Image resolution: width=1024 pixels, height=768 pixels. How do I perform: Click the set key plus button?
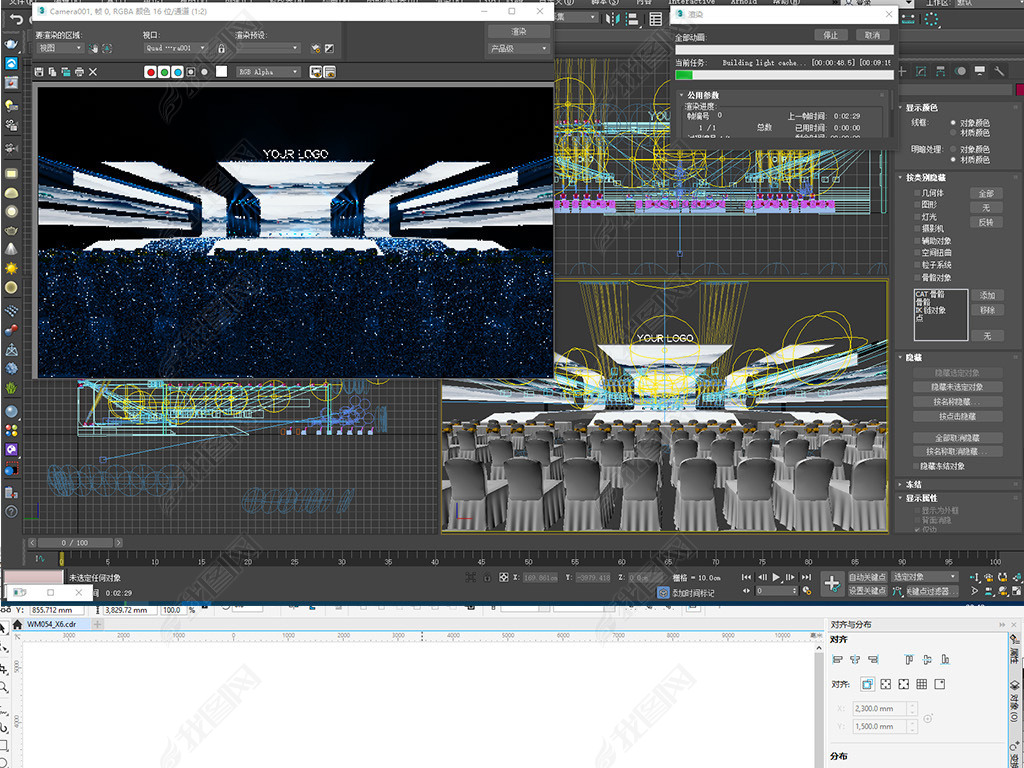831,584
